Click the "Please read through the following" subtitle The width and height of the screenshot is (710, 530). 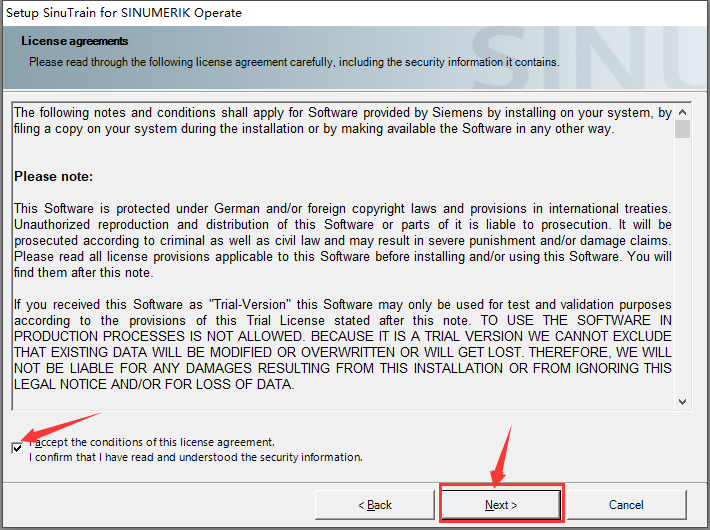(294, 62)
